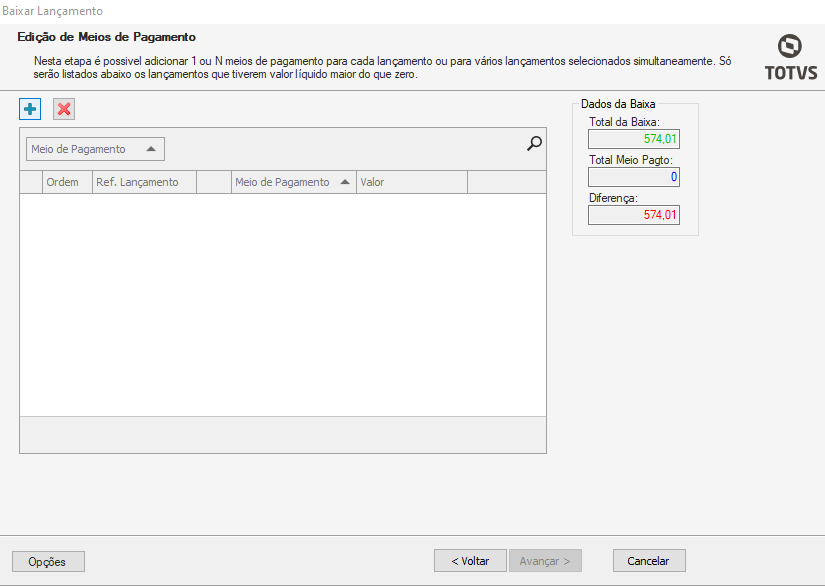
Task: Click the TOTVS logo
Action: pyautogui.click(x=790, y=57)
